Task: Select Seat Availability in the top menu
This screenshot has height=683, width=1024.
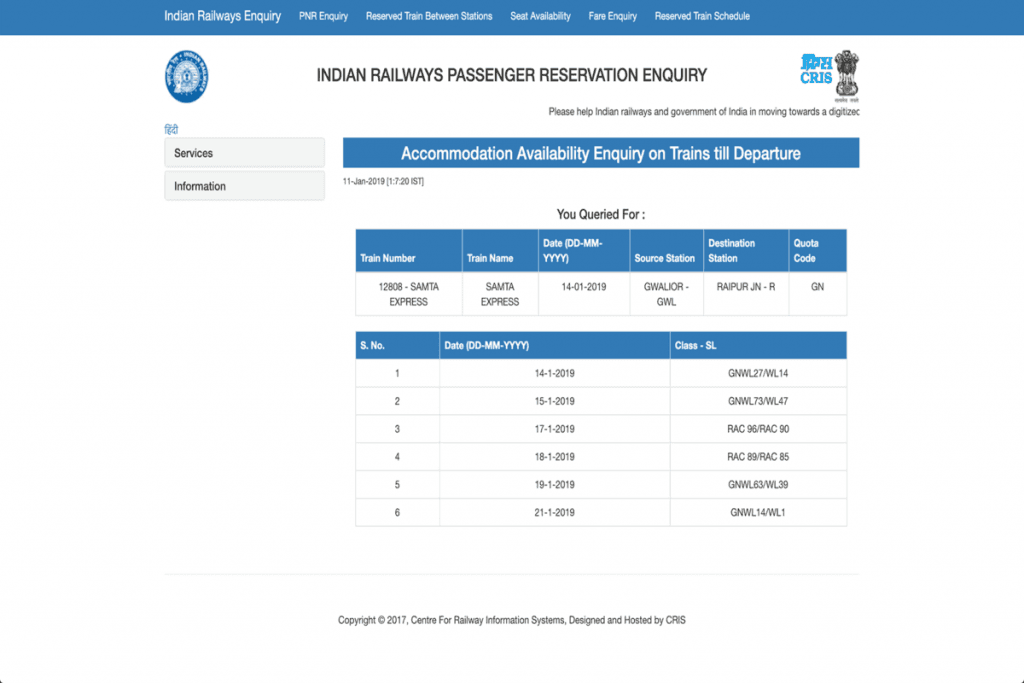Action: [540, 16]
